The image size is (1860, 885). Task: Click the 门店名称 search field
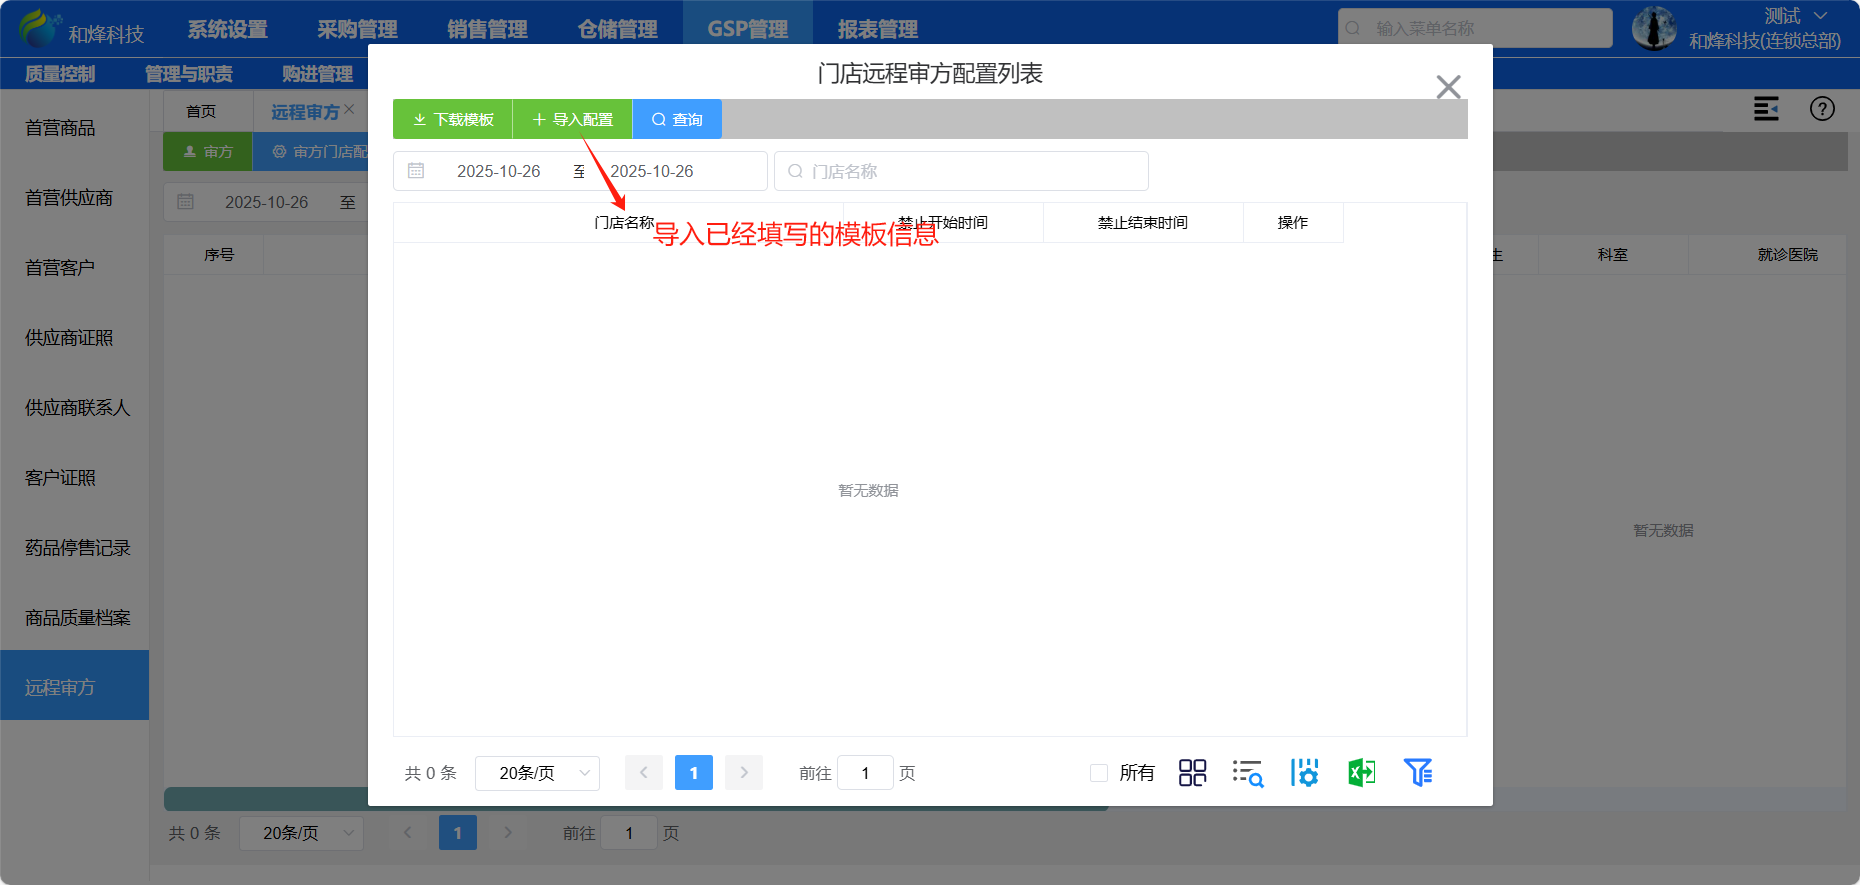pyautogui.click(x=960, y=171)
